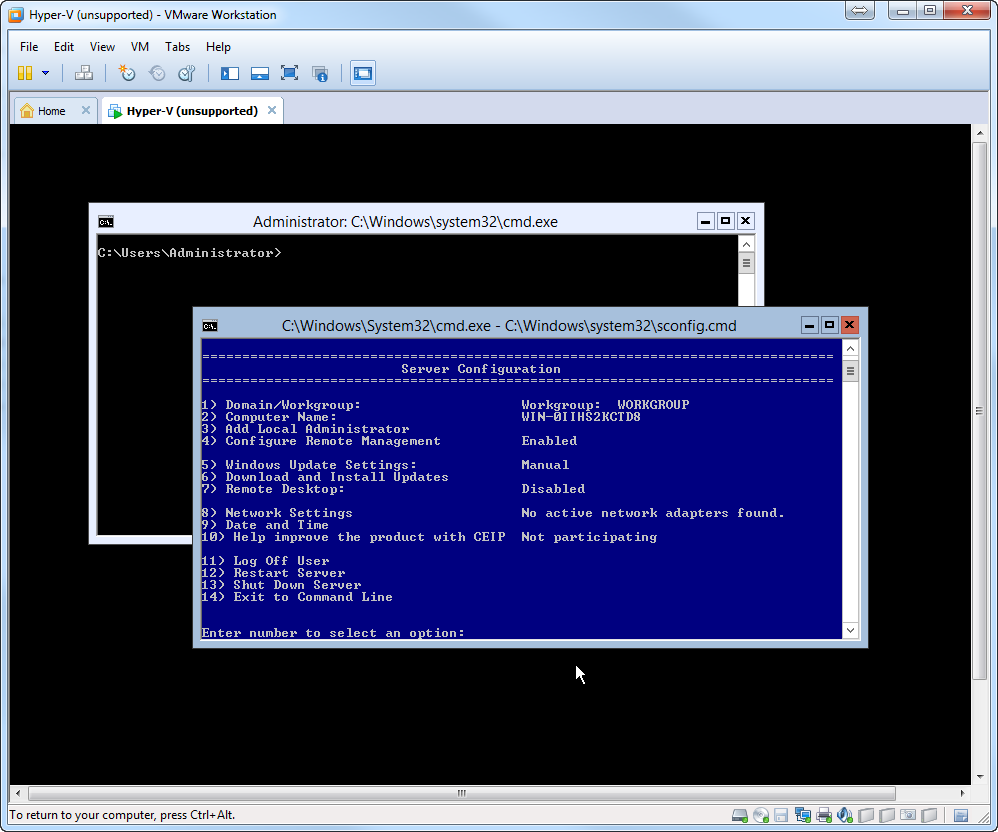Open the View menu
The width and height of the screenshot is (998, 832).
[102, 46]
